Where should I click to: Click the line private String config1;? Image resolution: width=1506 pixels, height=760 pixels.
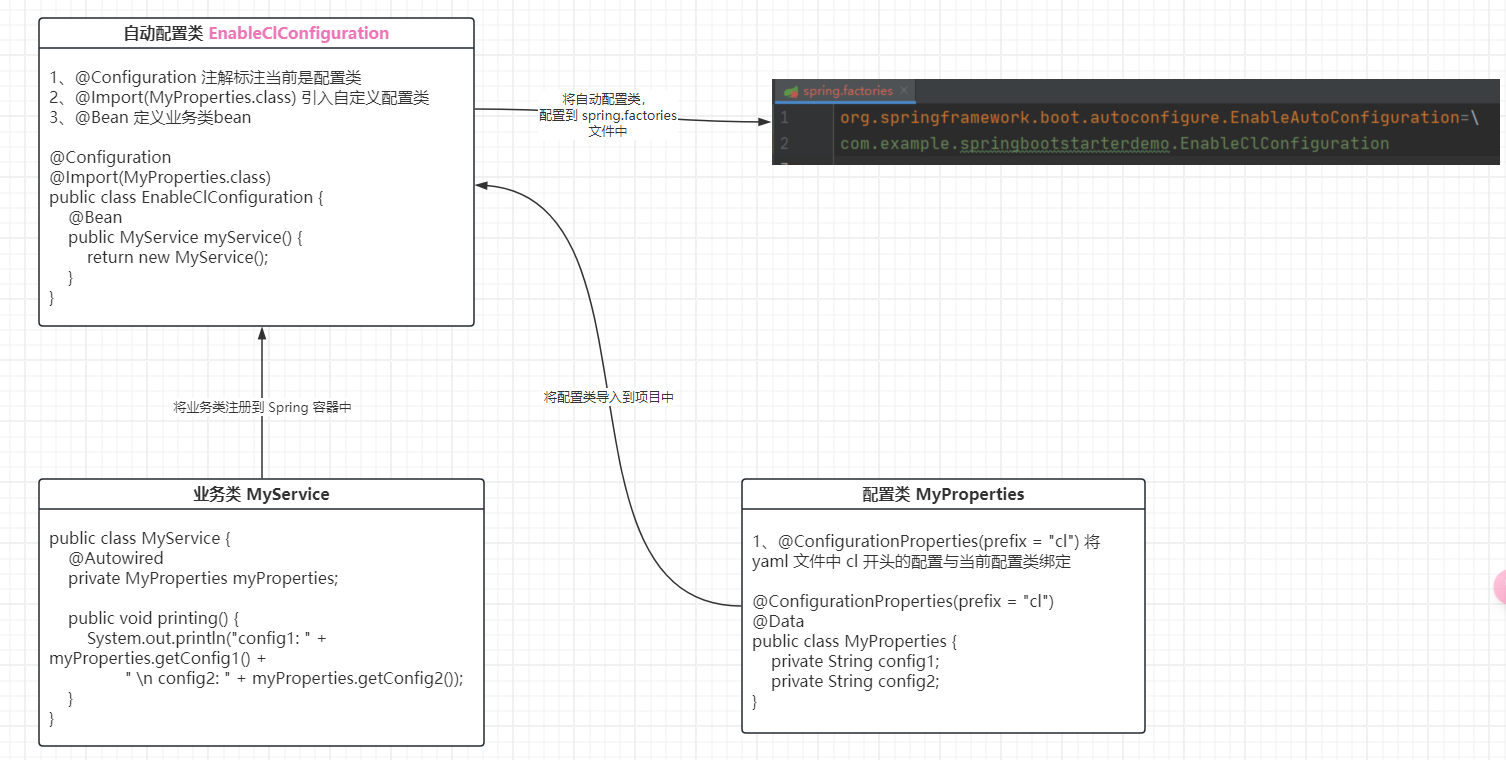(855, 661)
